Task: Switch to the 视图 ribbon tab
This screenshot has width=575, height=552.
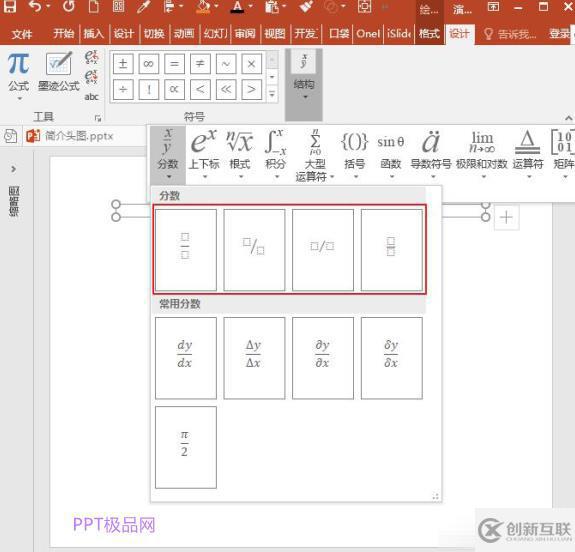Action: (x=275, y=34)
